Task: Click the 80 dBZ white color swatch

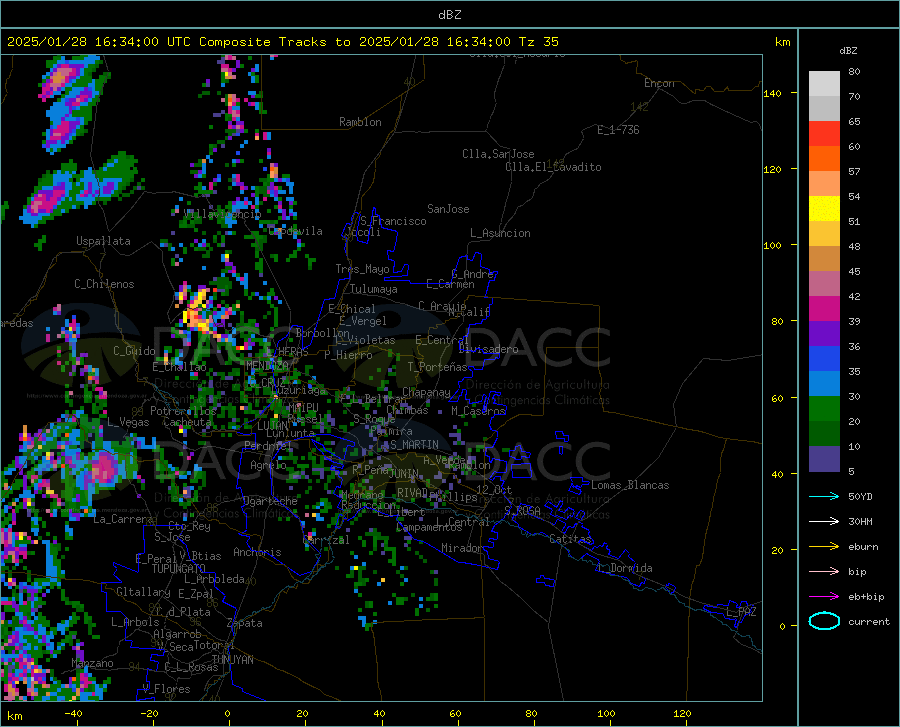Action: tap(824, 84)
